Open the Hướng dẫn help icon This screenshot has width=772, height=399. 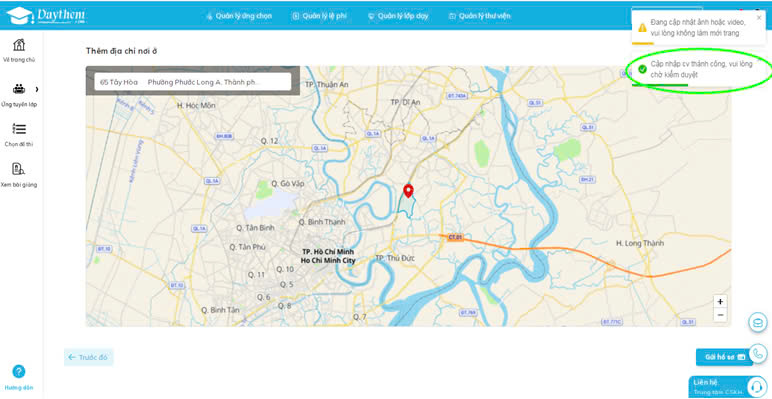pos(19,371)
